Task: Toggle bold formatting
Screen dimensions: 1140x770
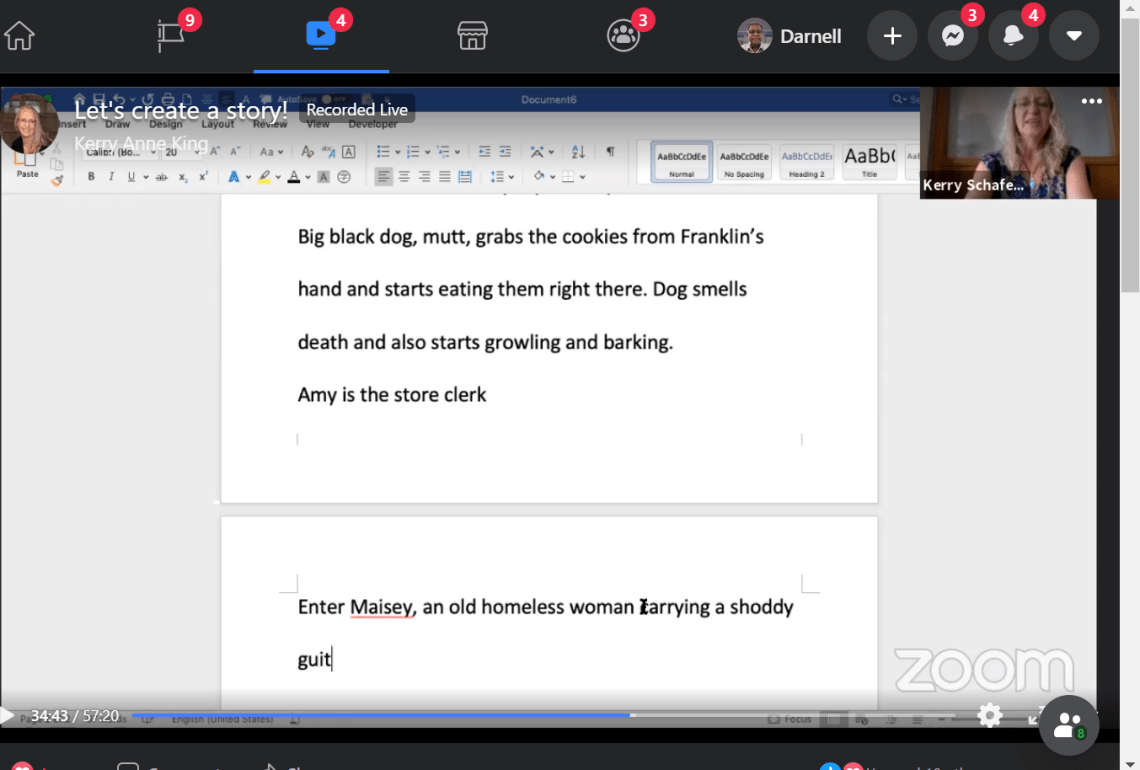Action: pos(90,175)
